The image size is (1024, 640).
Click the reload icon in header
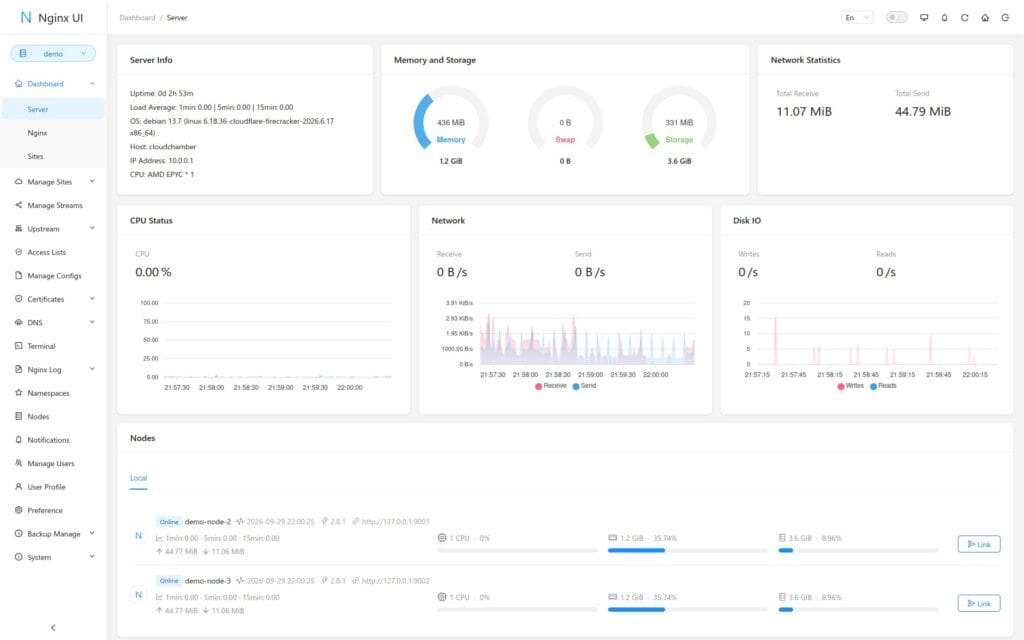(964, 18)
